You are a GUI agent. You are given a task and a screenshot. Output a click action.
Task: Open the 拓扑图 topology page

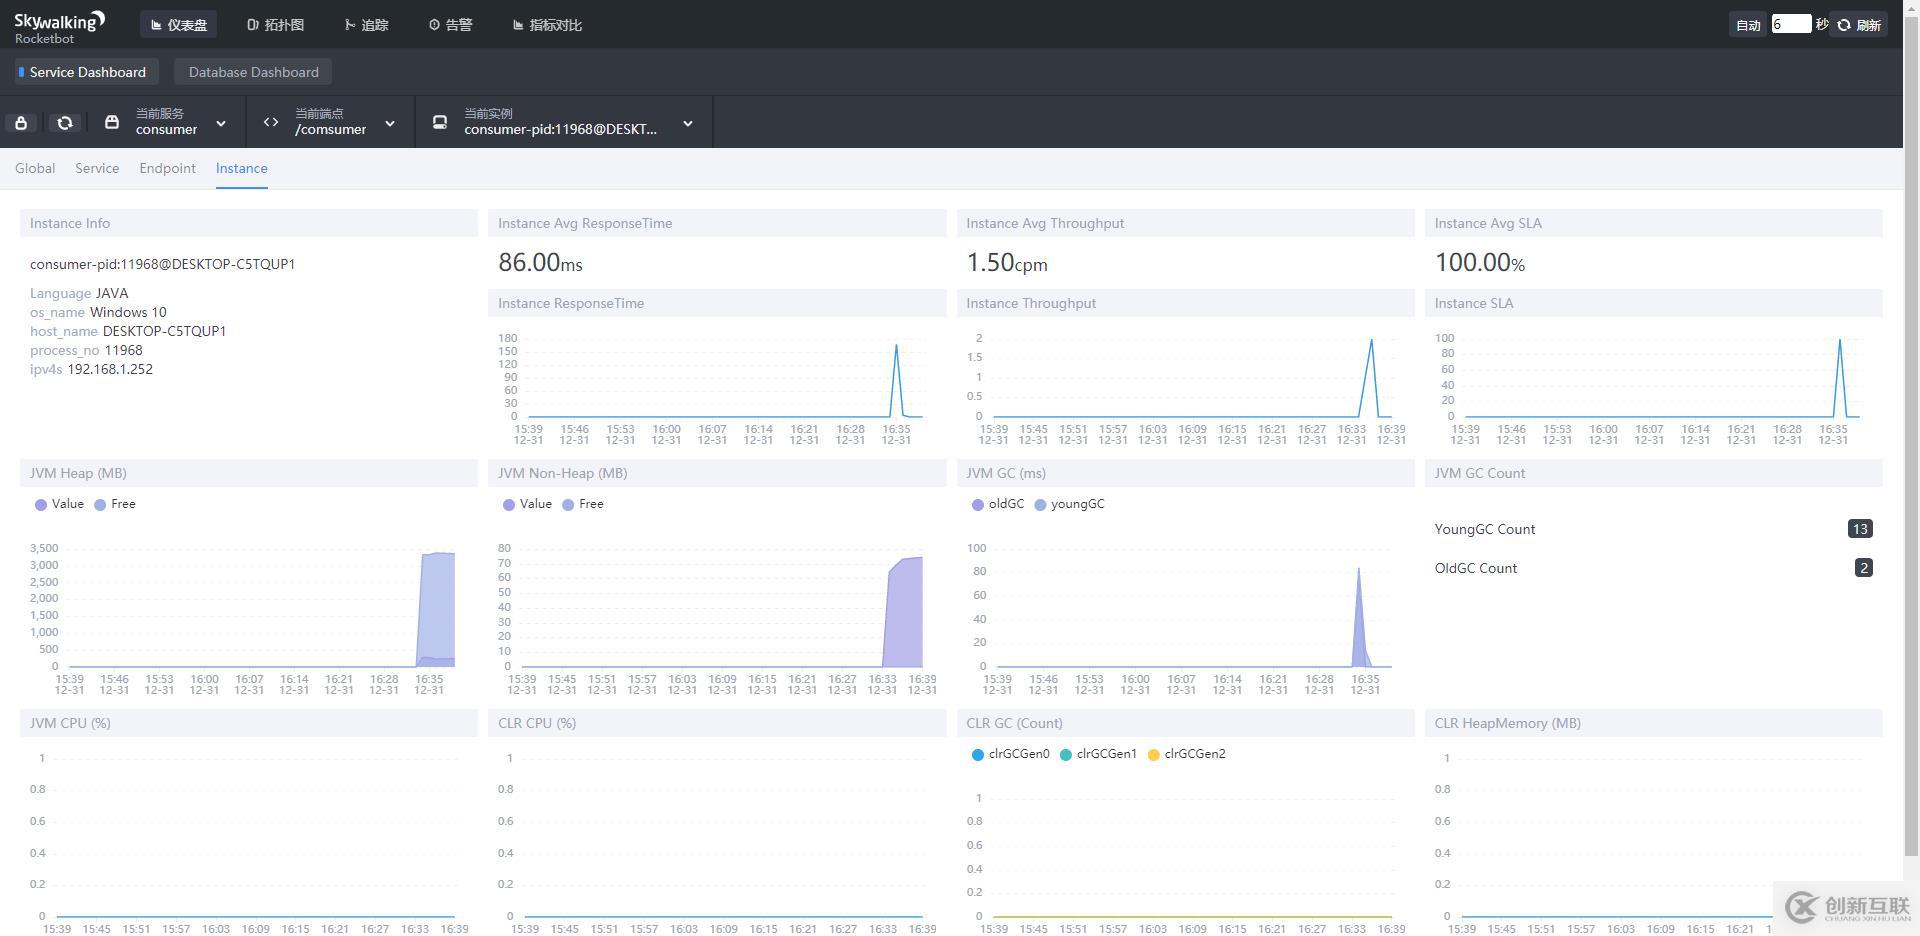pyautogui.click(x=275, y=25)
